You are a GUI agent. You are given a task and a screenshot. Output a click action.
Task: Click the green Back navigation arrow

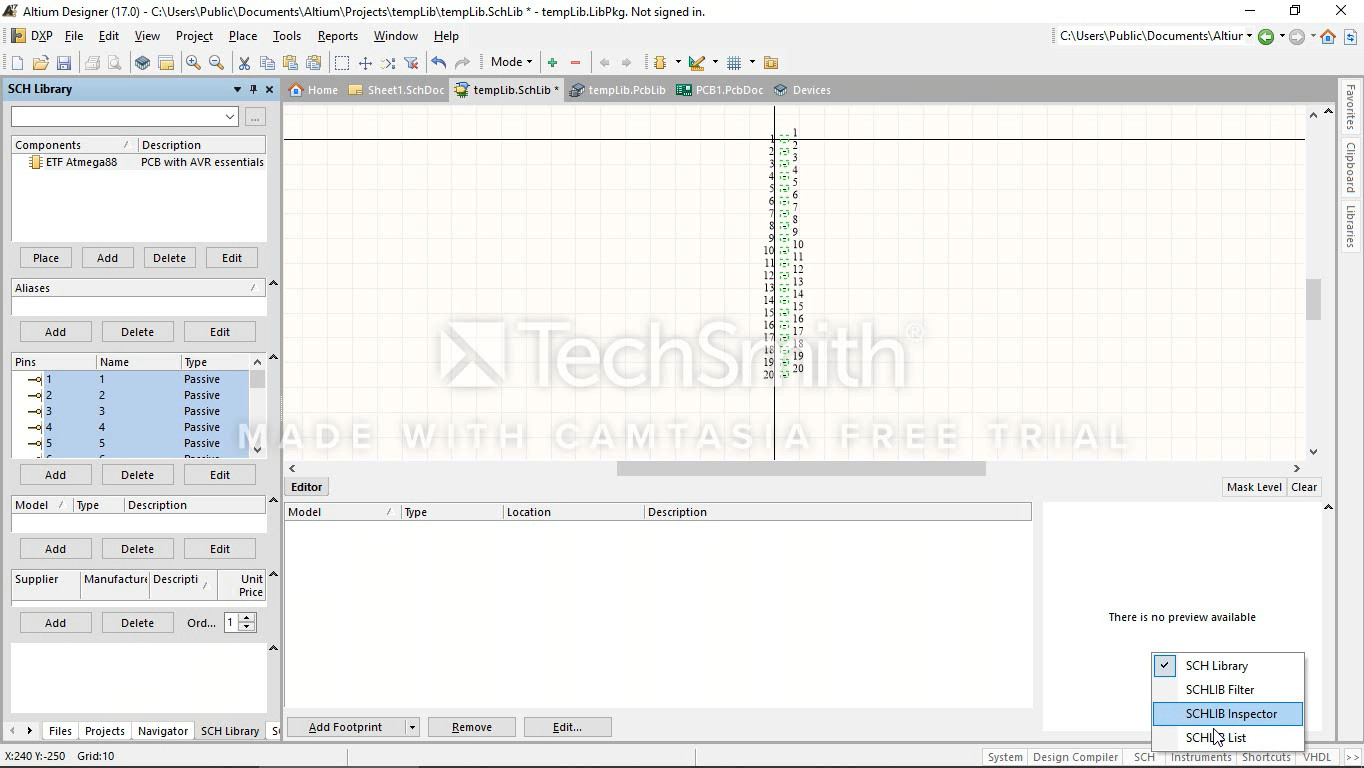pyautogui.click(x=1266, y=37)
